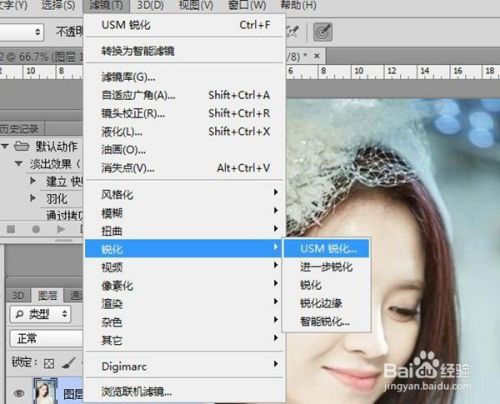Open the 窗口(W) menu
Image resolution: width=500 pixels, height=404 pixels.
(247, 5)
